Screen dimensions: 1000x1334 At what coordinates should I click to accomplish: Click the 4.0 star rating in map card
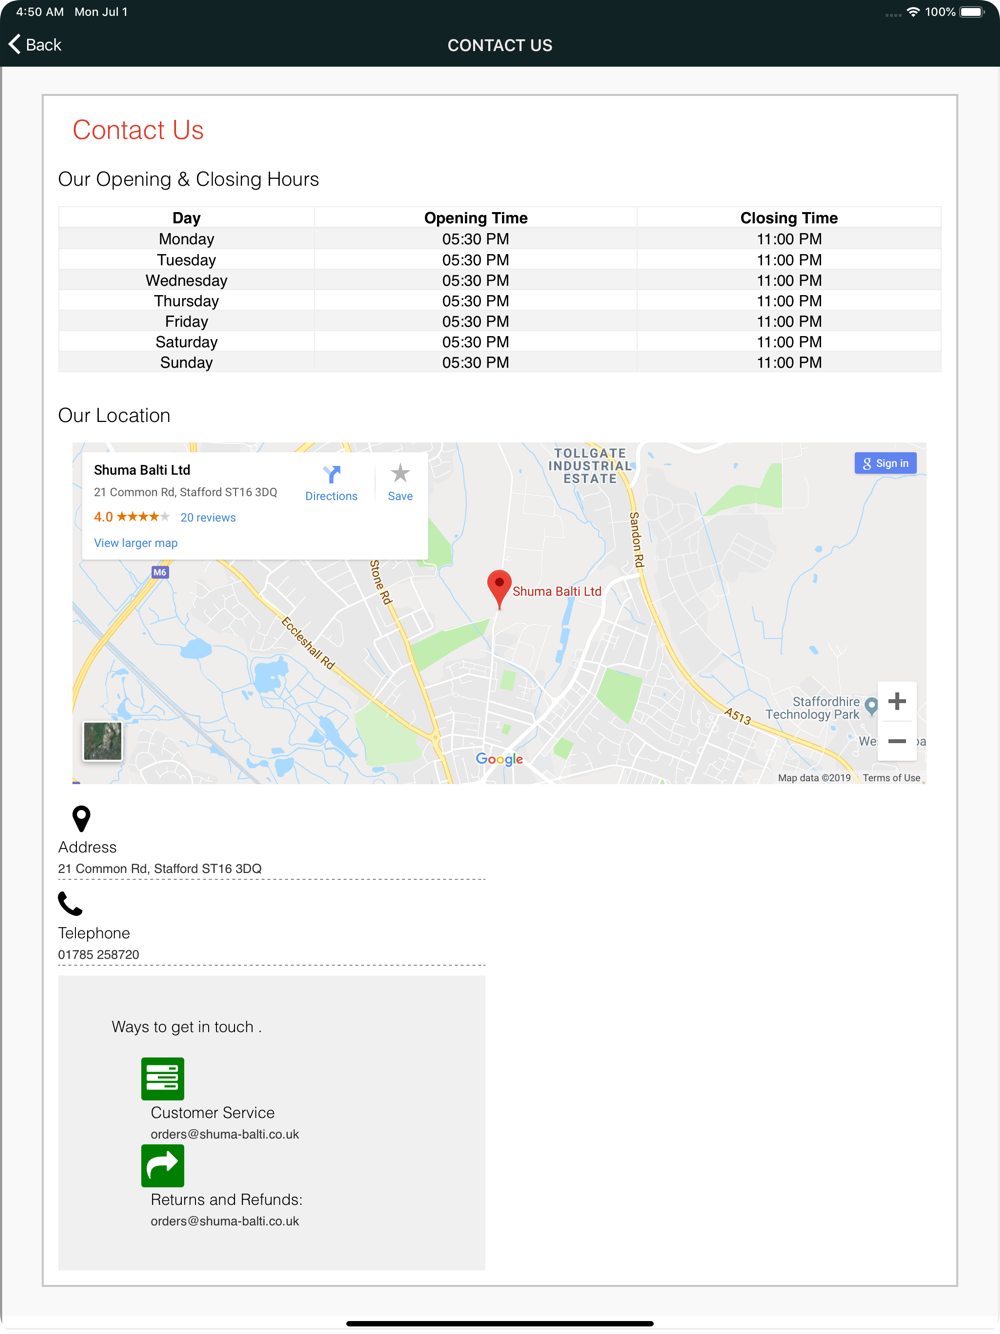click(x=131, y=517)
